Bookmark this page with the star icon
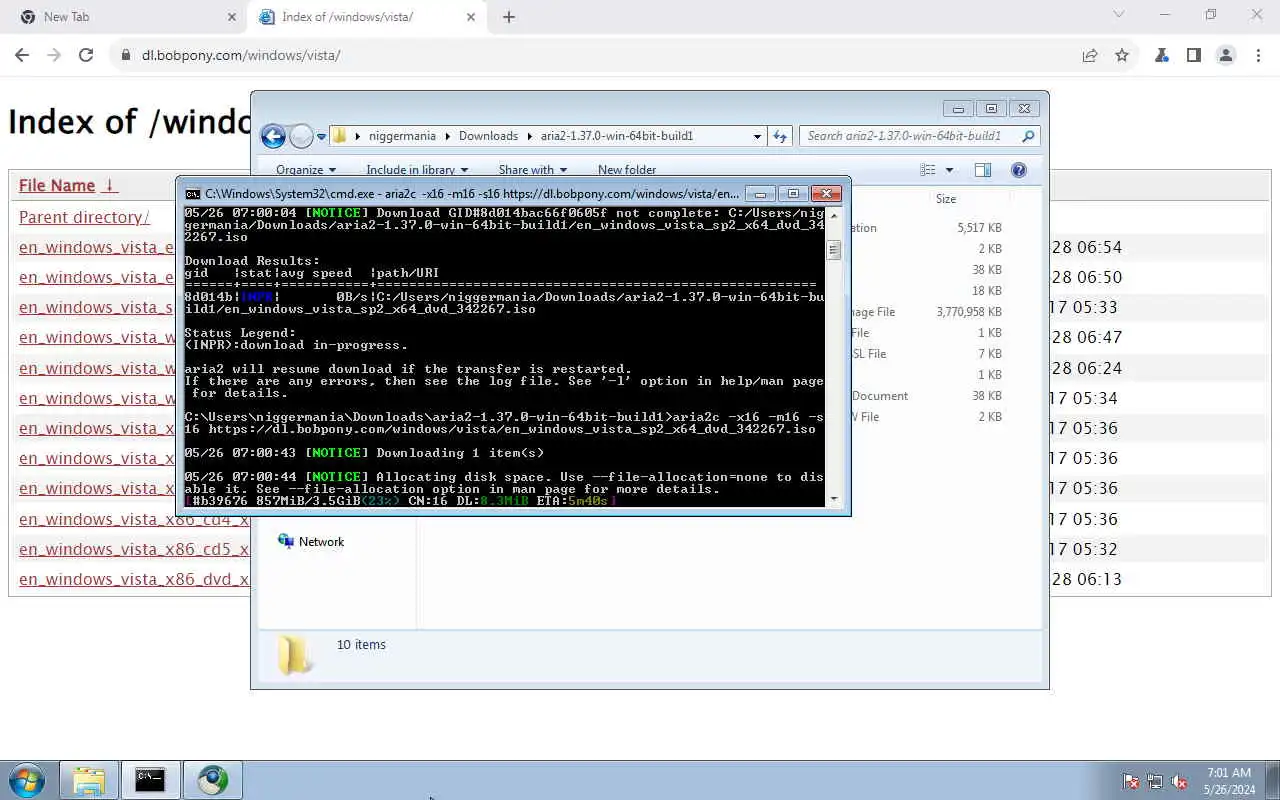 (1122, 55)
